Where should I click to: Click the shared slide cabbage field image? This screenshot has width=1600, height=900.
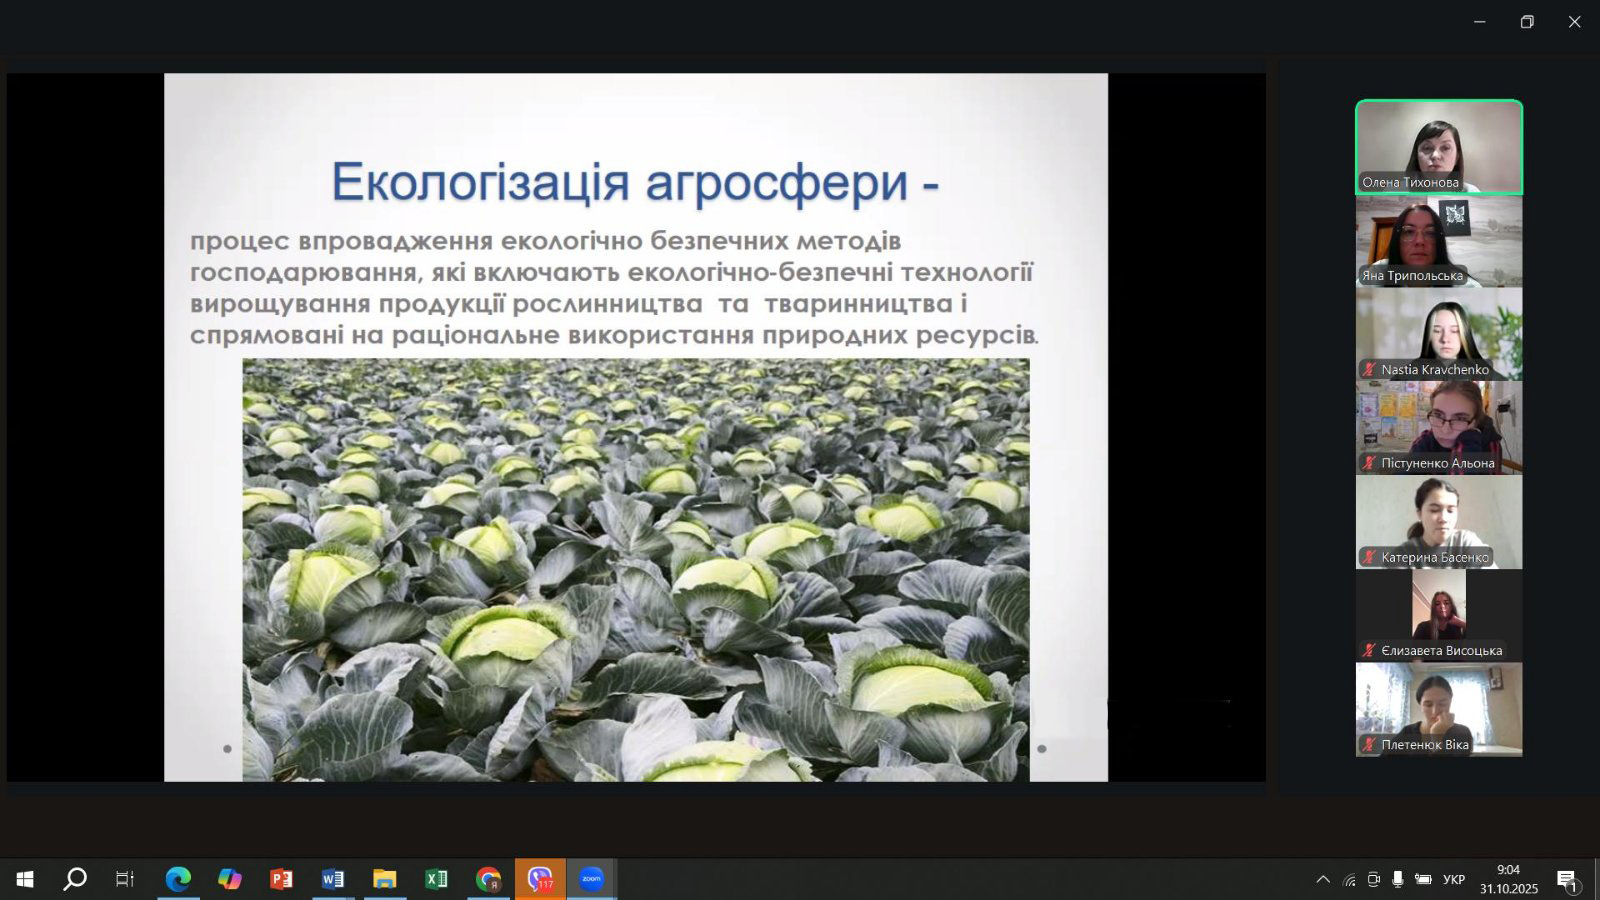(635, 568)
